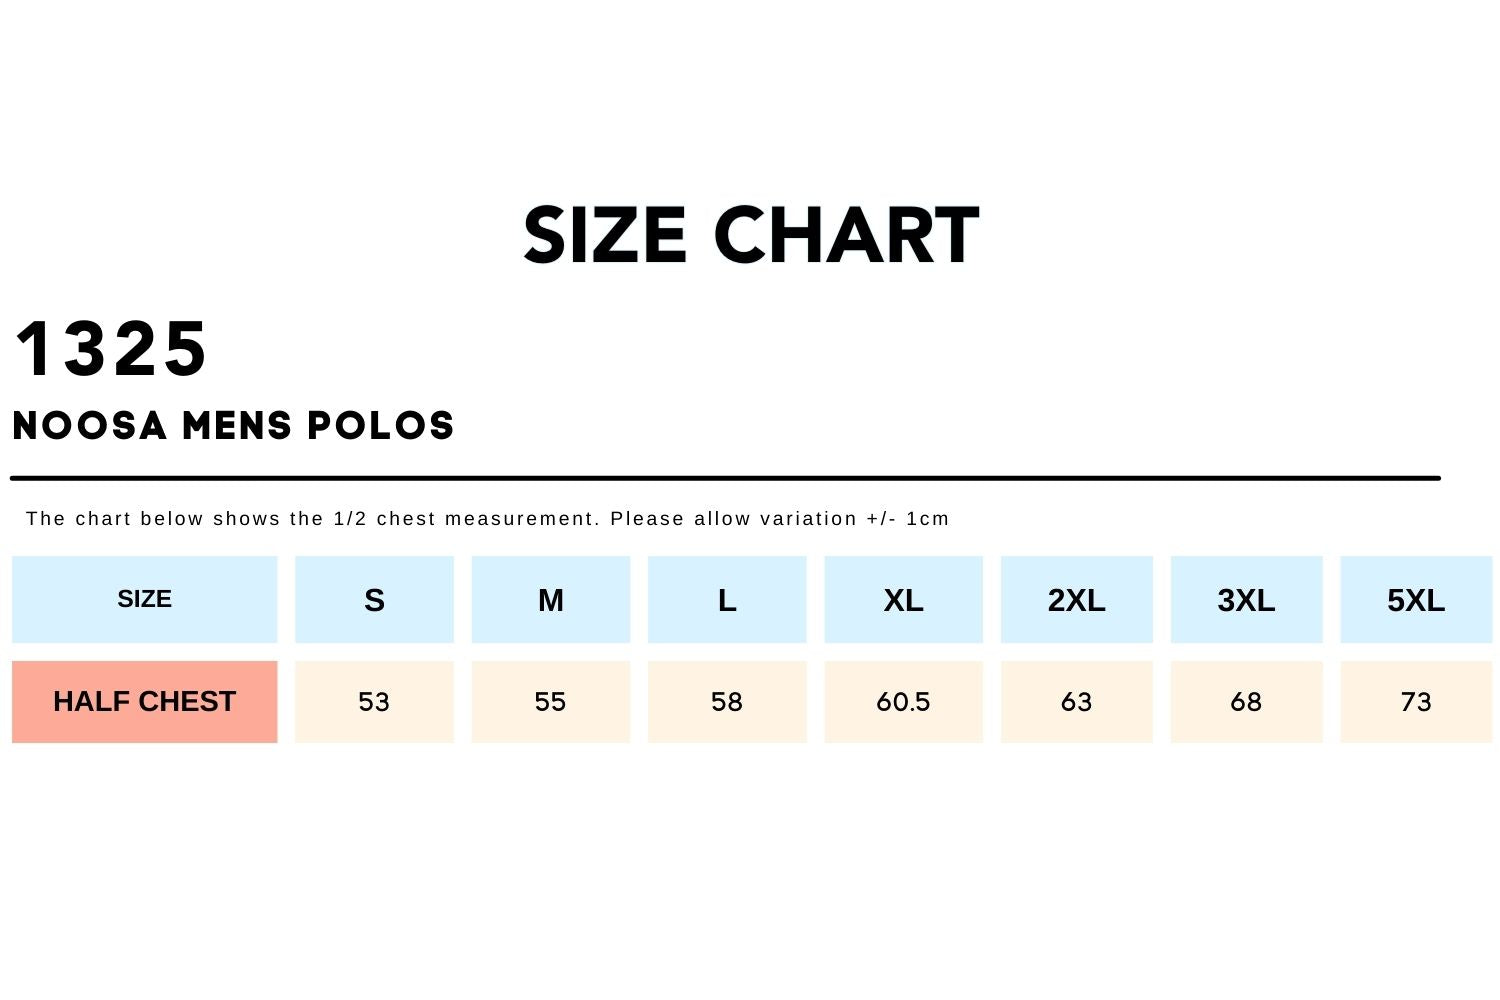
Task: Select the 73 measurement cell
Action: [x=1416, y=702]
